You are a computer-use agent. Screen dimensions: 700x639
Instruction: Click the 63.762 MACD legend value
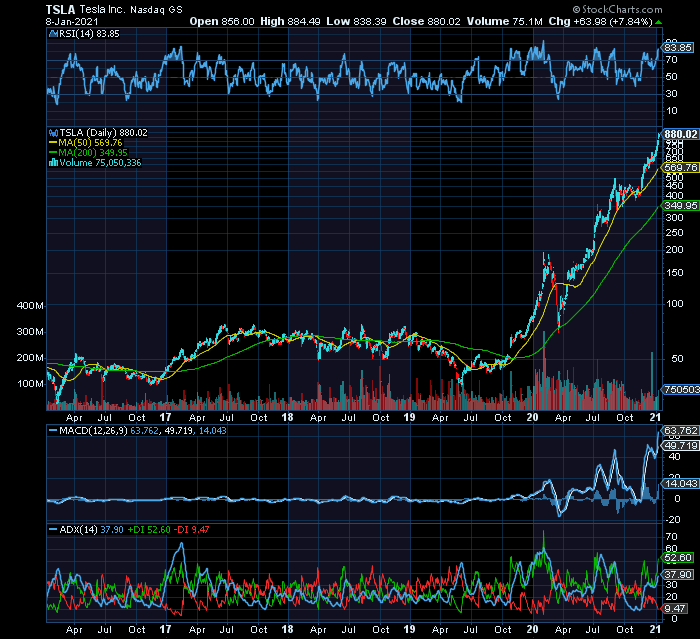[144, 431]
